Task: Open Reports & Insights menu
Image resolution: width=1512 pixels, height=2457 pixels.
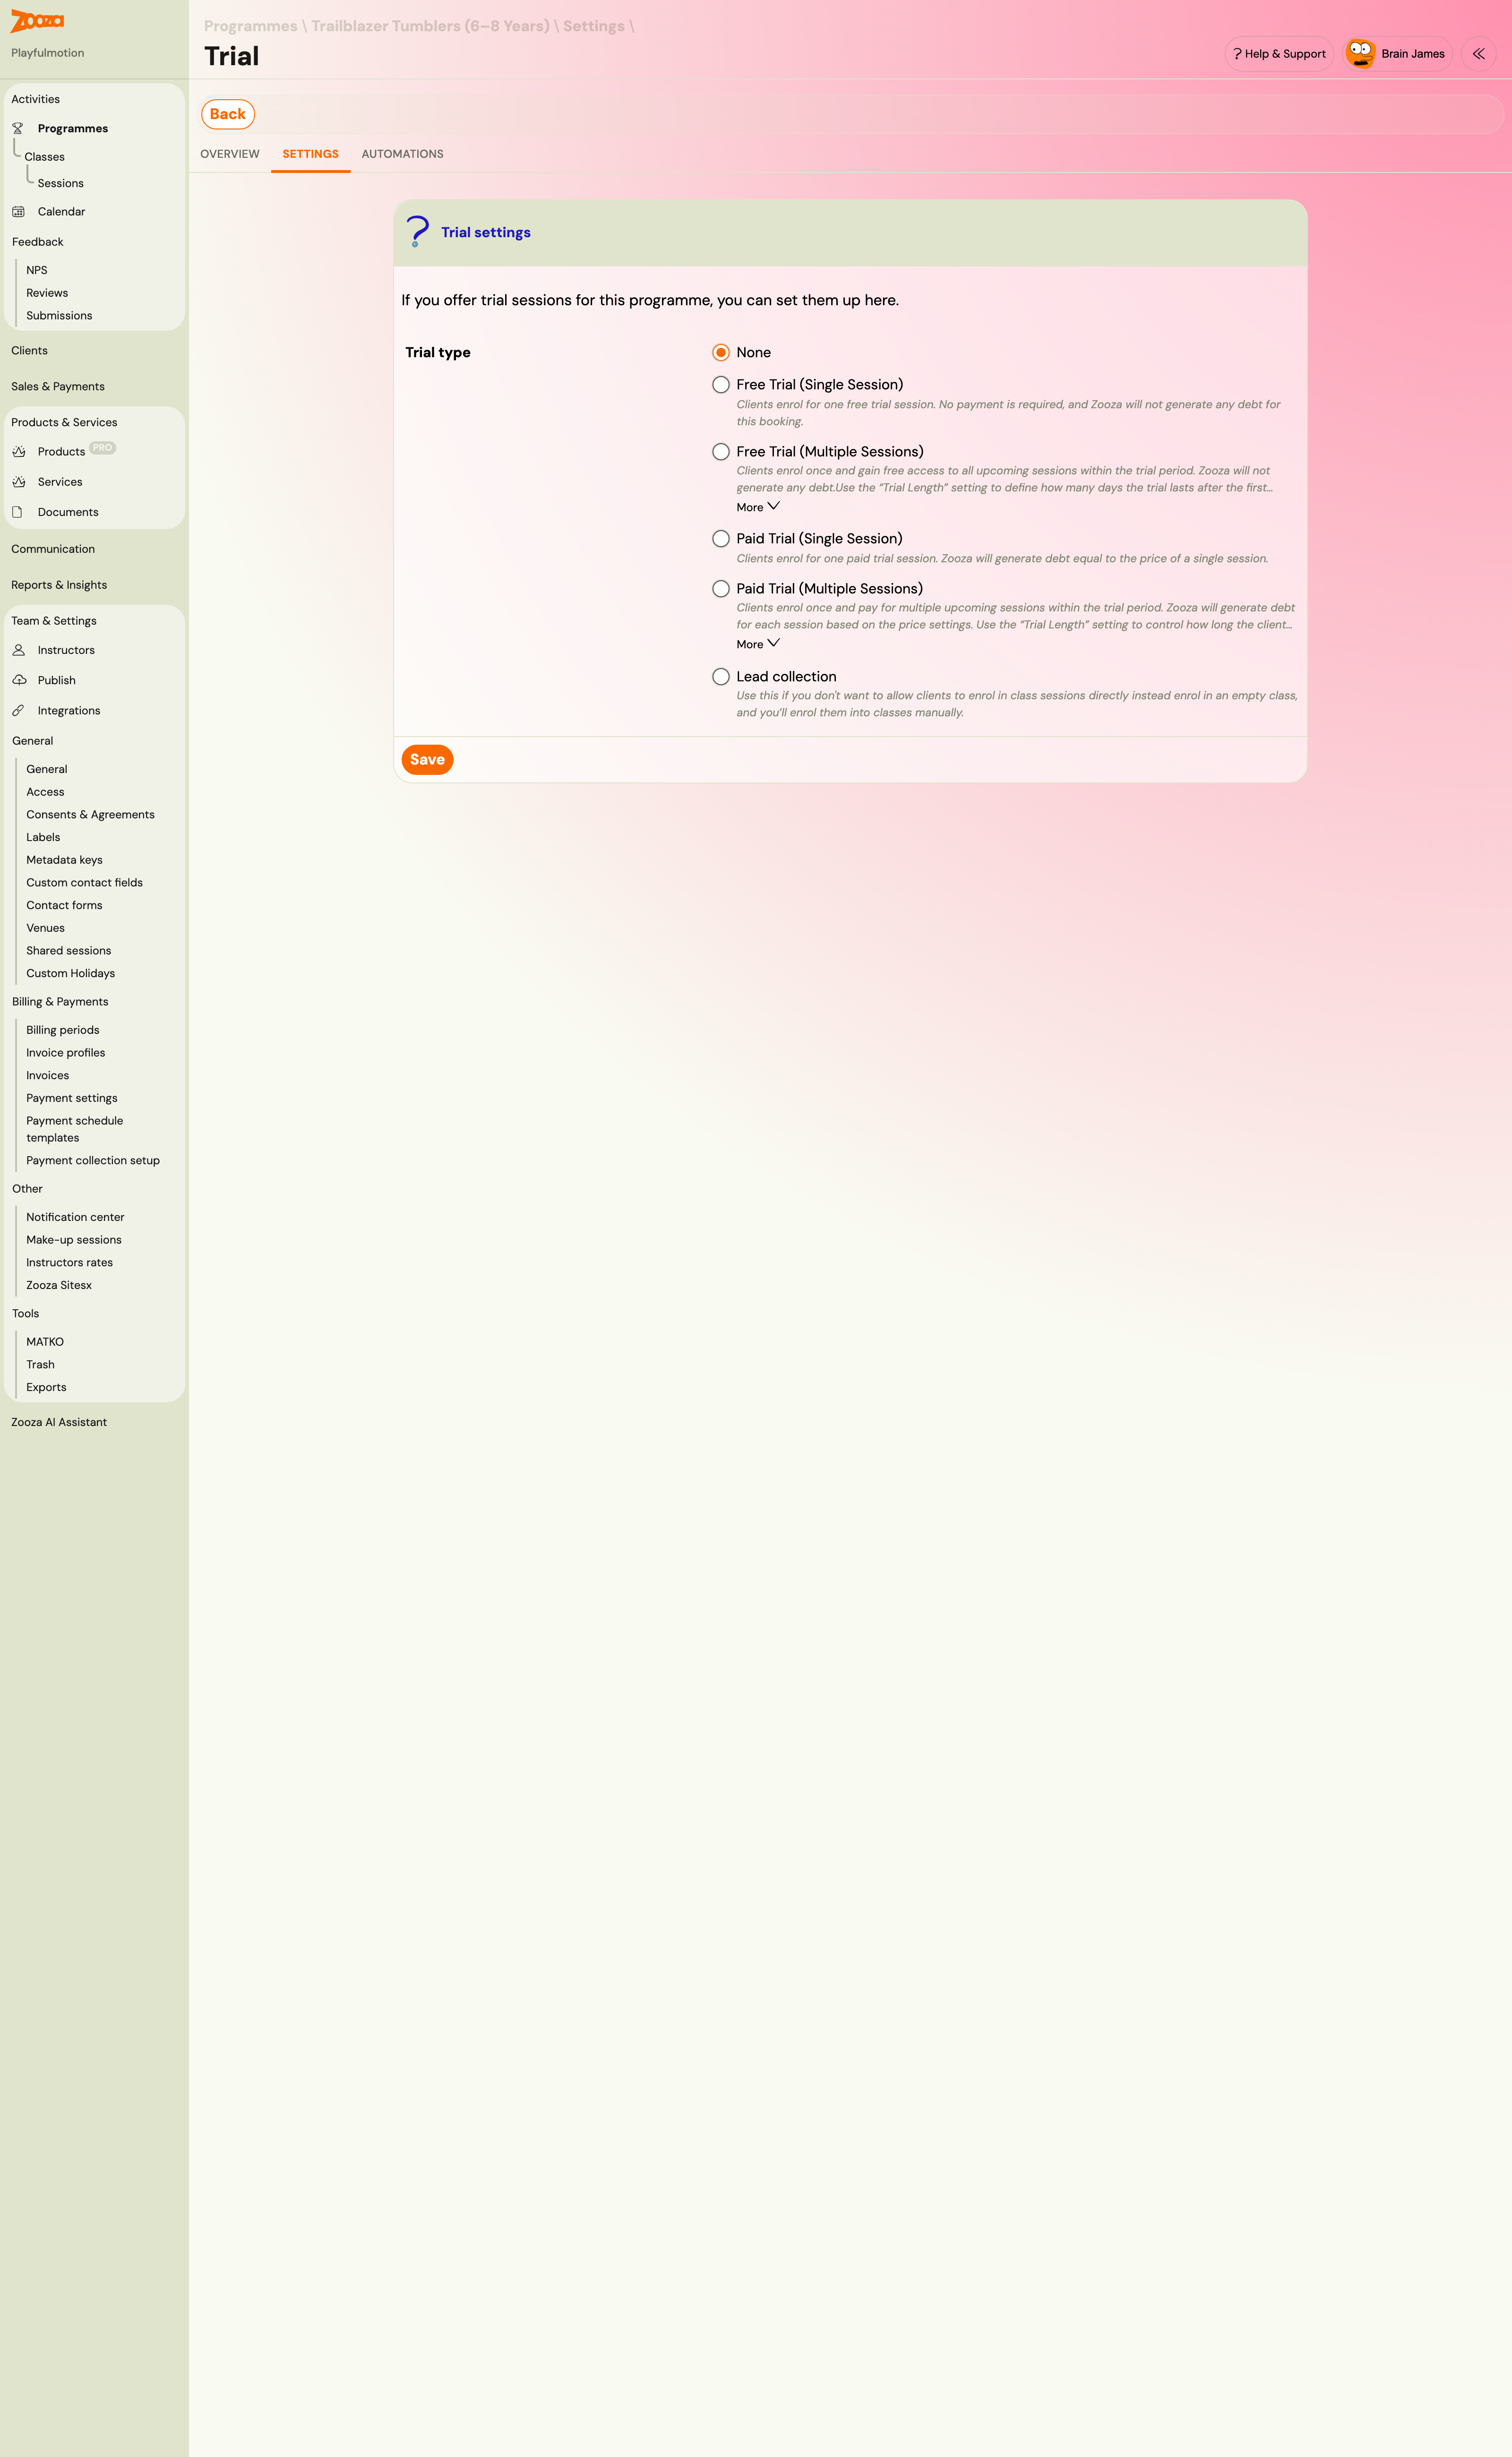Action: click(59, 585)
